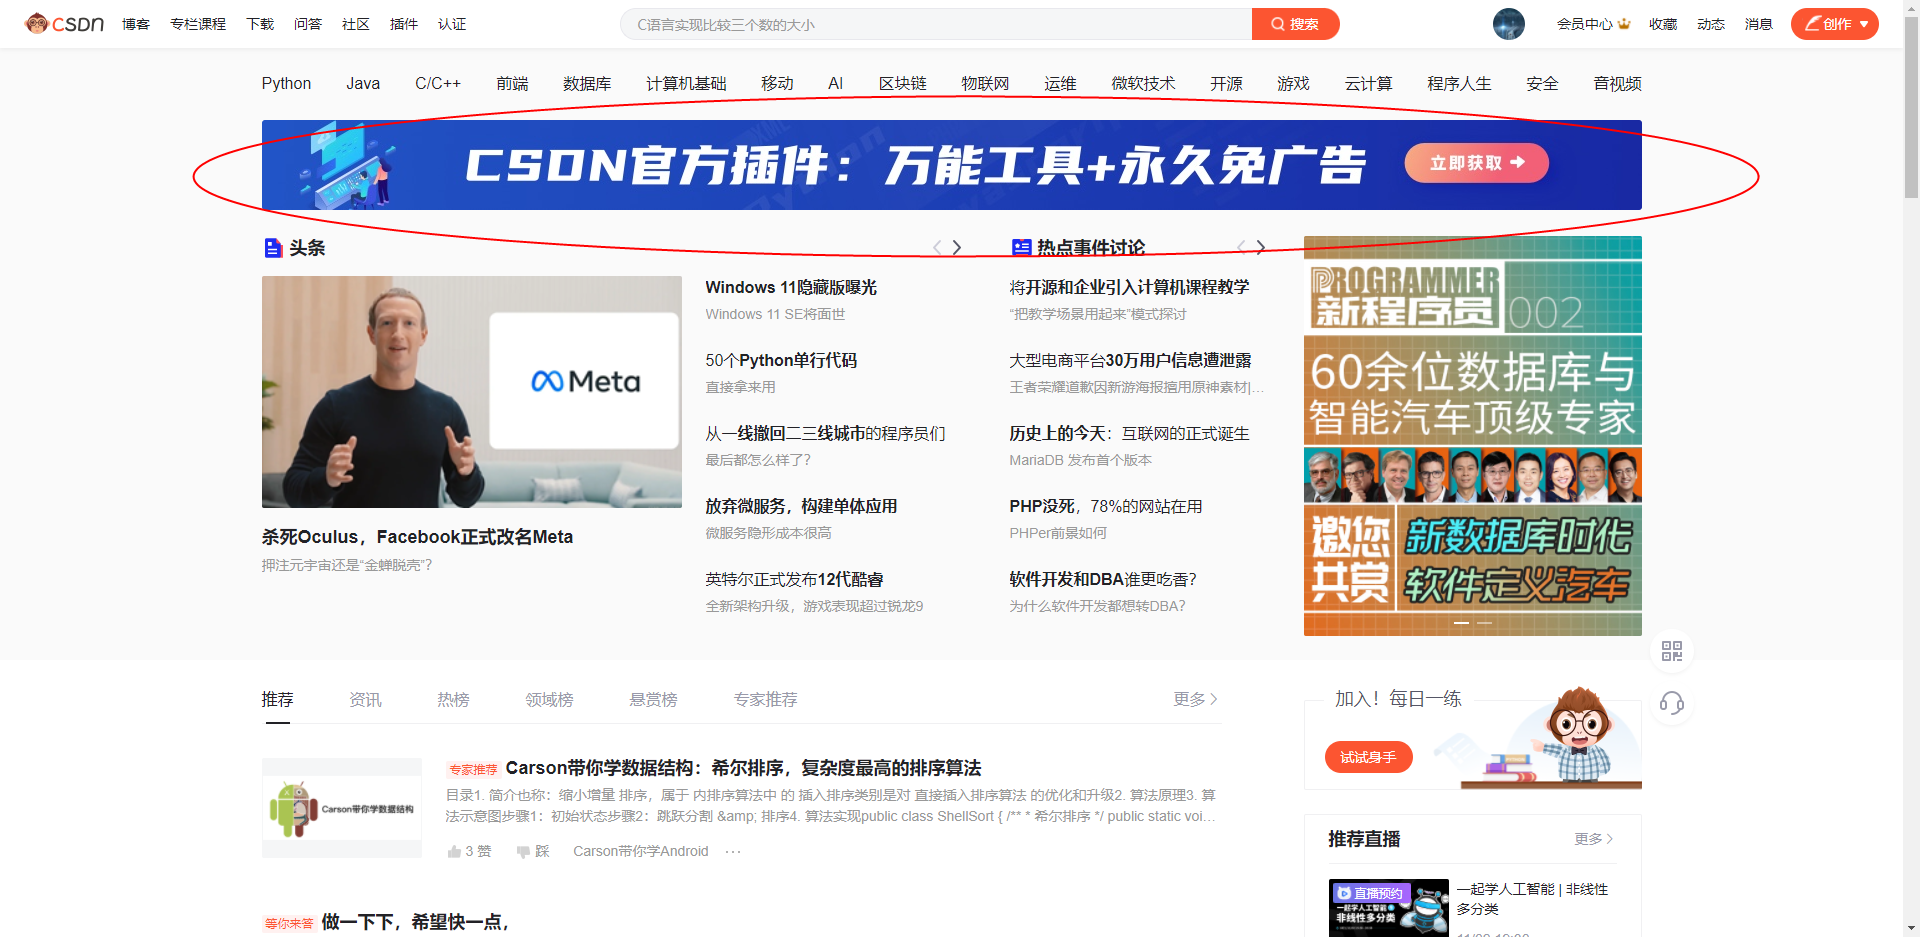Expand 更多 in 推荐直播 panel
Image resolution: width=1920 pixels, height=937 pixels.
pyautogui.click(x=1593, y=839)
